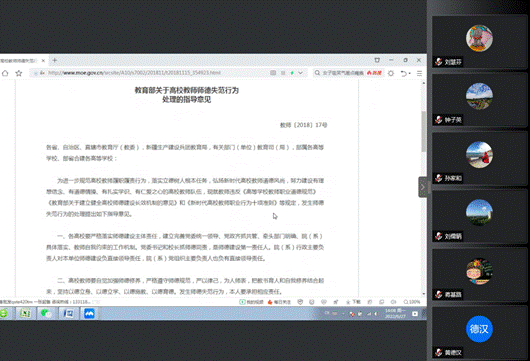530x361 pixels.
Task: Toggle 黄德汉's muted microphone icon
Action: (x=438, y=353)
